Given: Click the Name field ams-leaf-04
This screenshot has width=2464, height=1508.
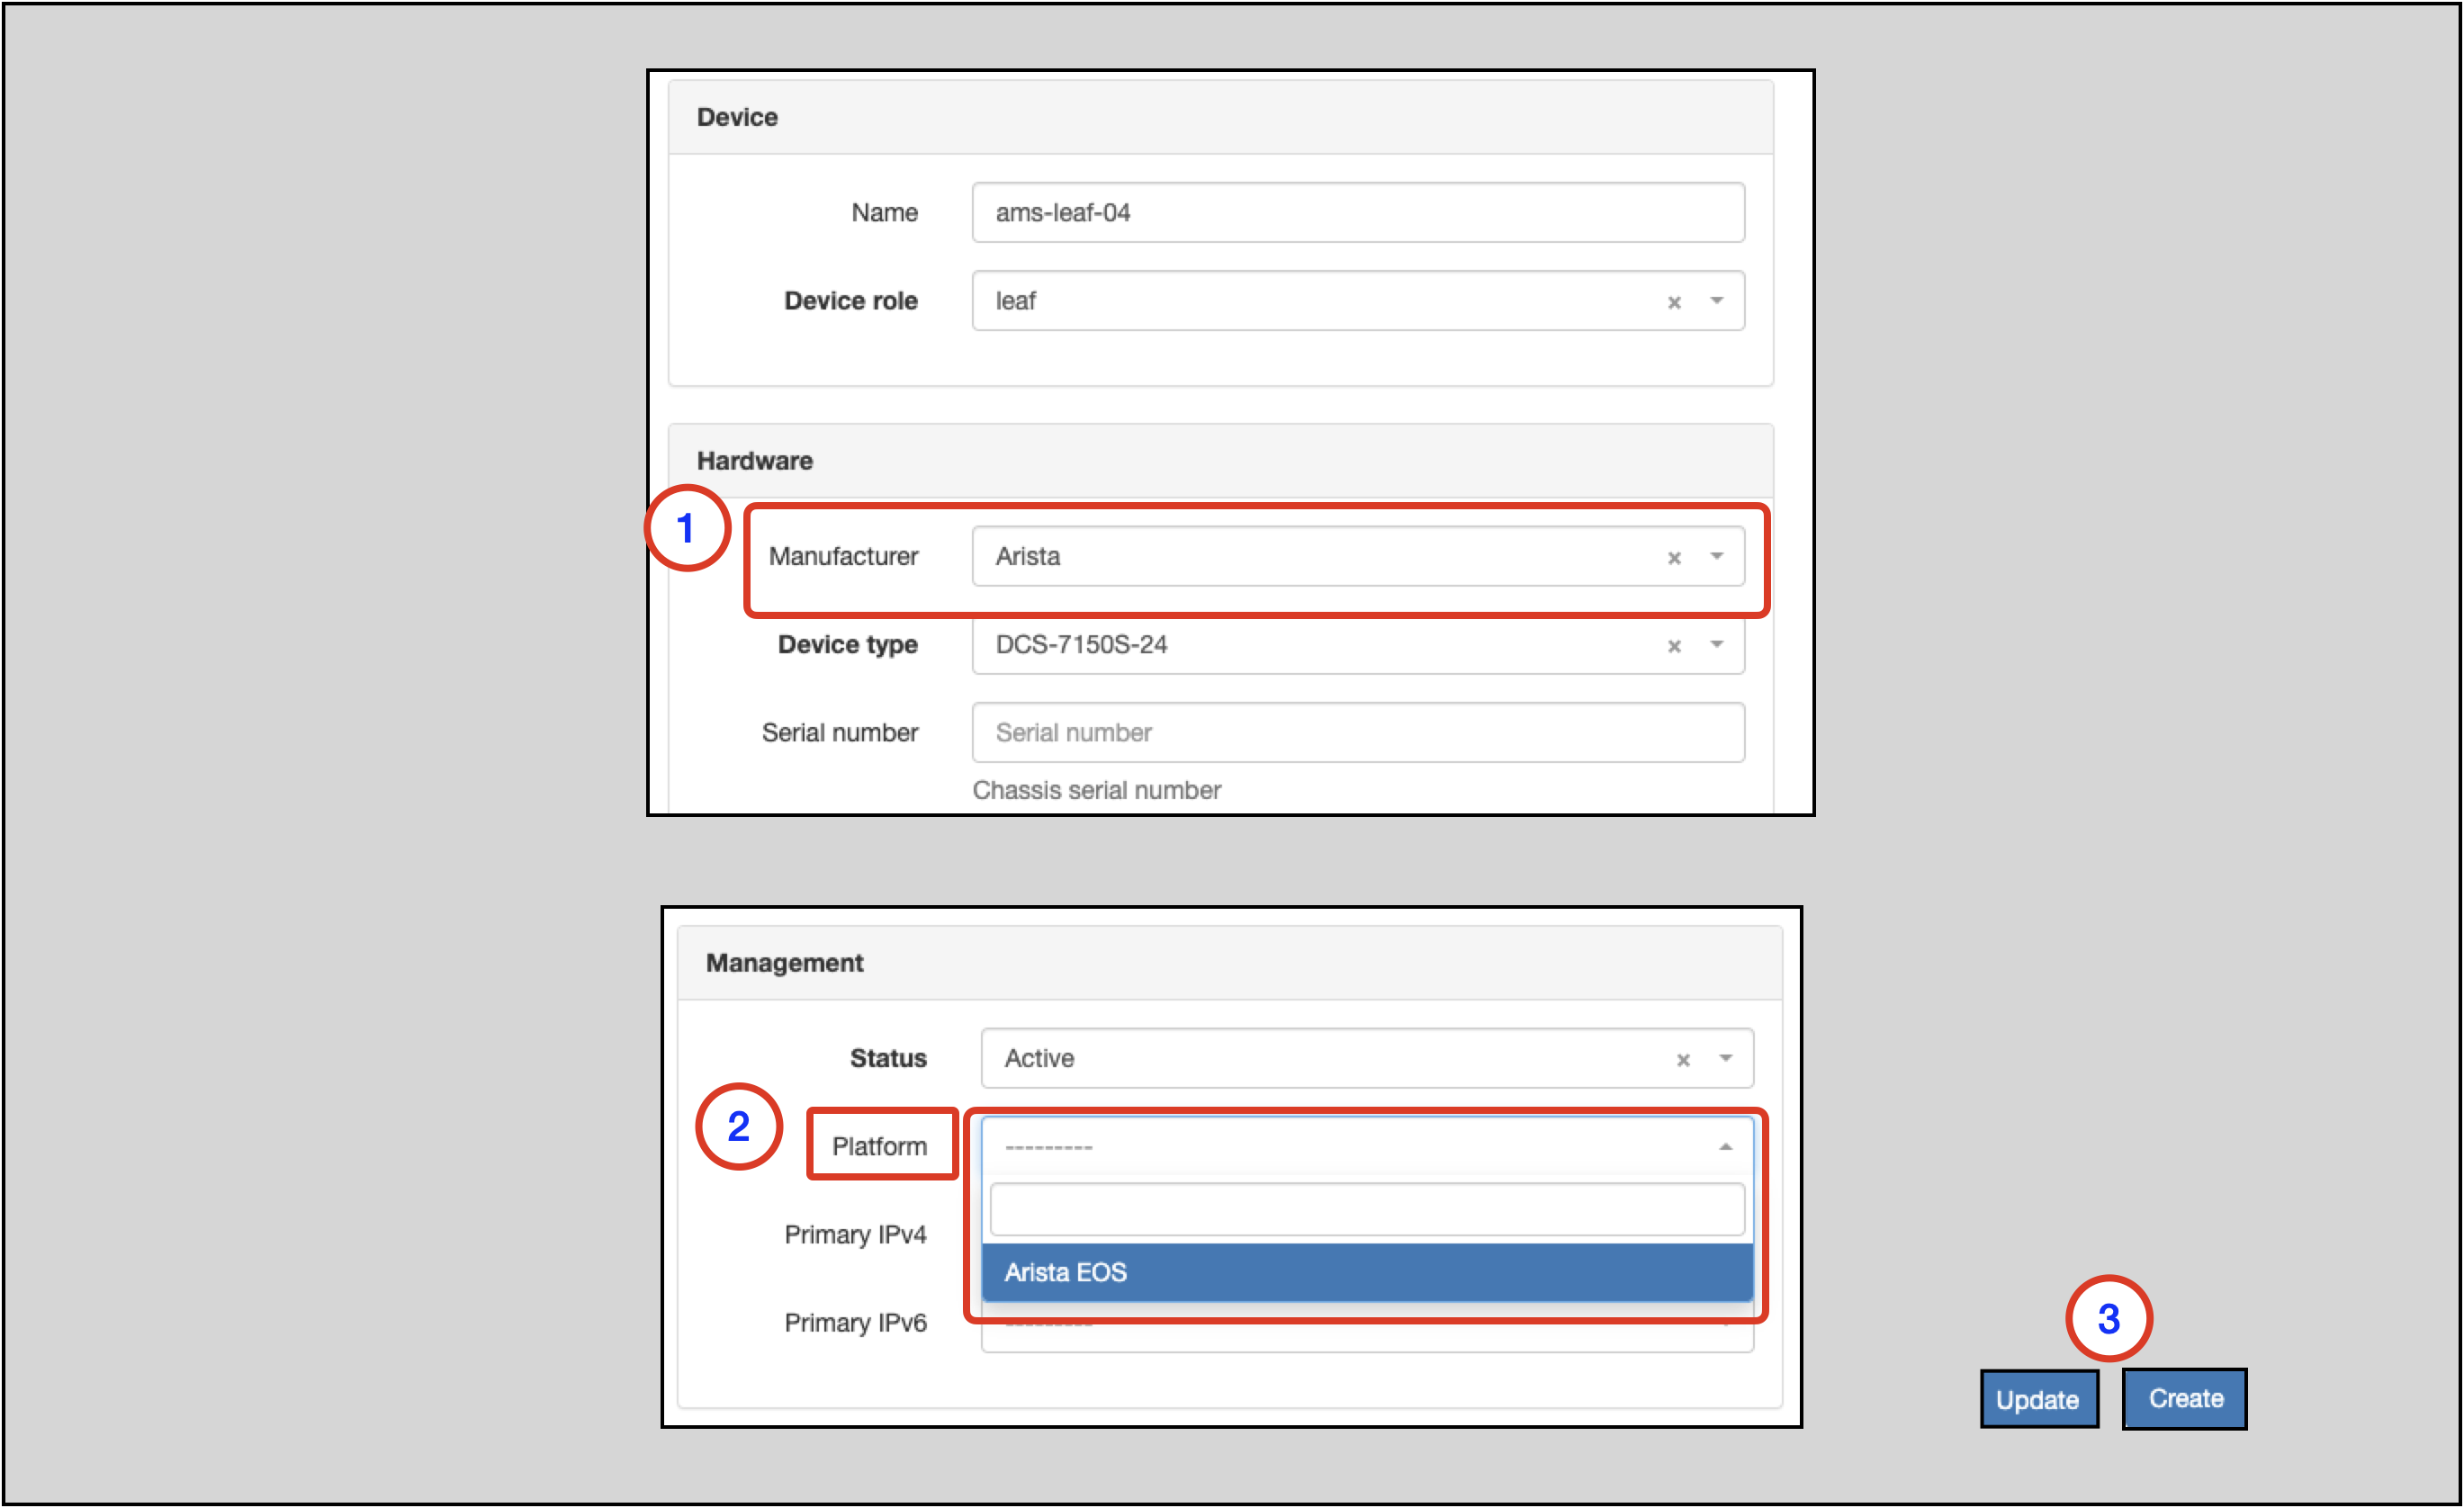Looking at the screenshot, I should pos(1357,212).
